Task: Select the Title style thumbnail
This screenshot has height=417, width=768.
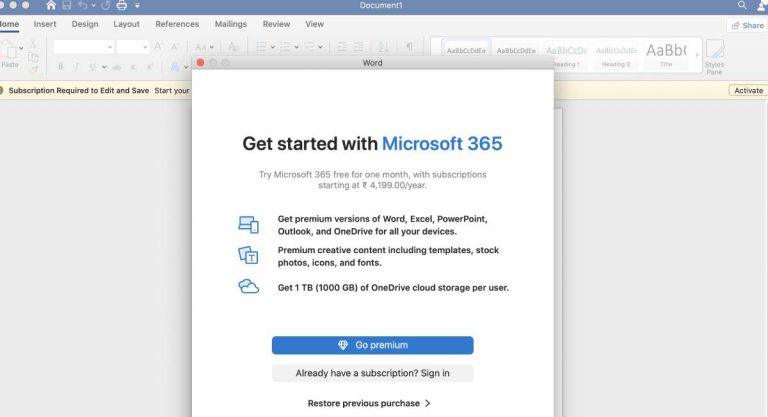Action: pos(666,55)
